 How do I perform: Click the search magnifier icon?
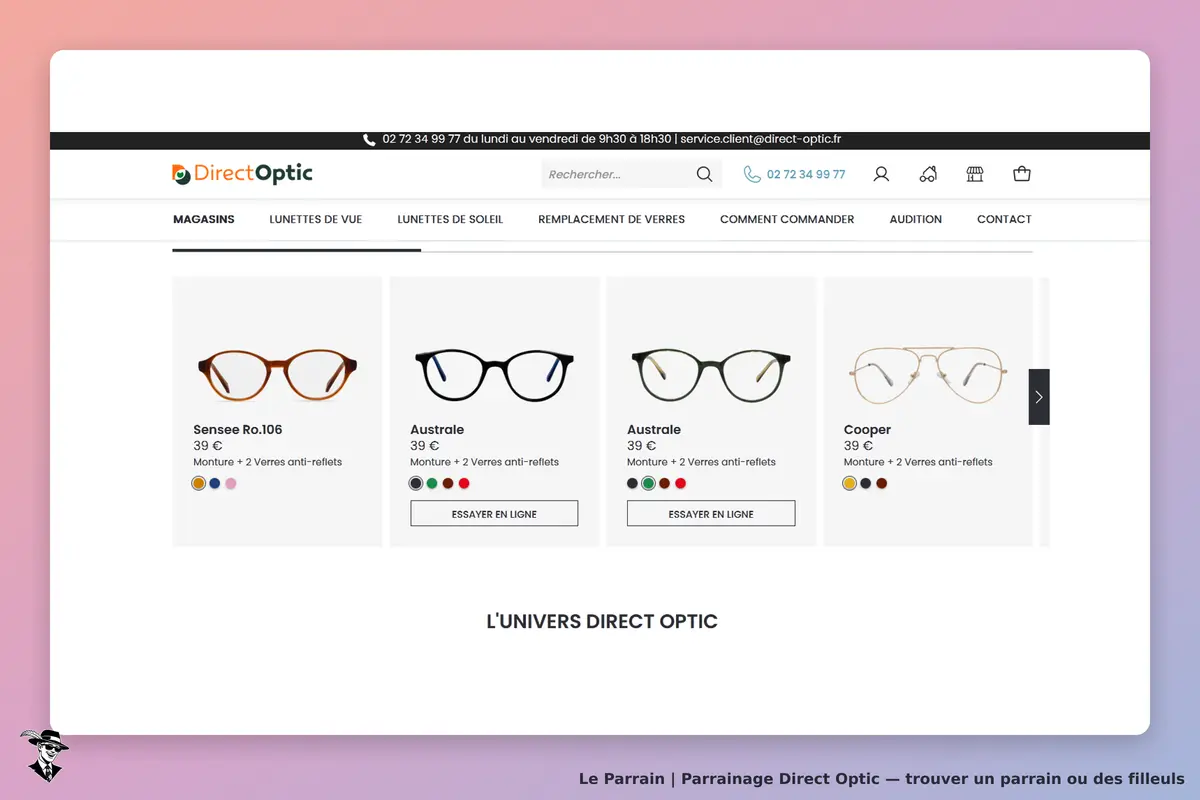tap(704, 174)
